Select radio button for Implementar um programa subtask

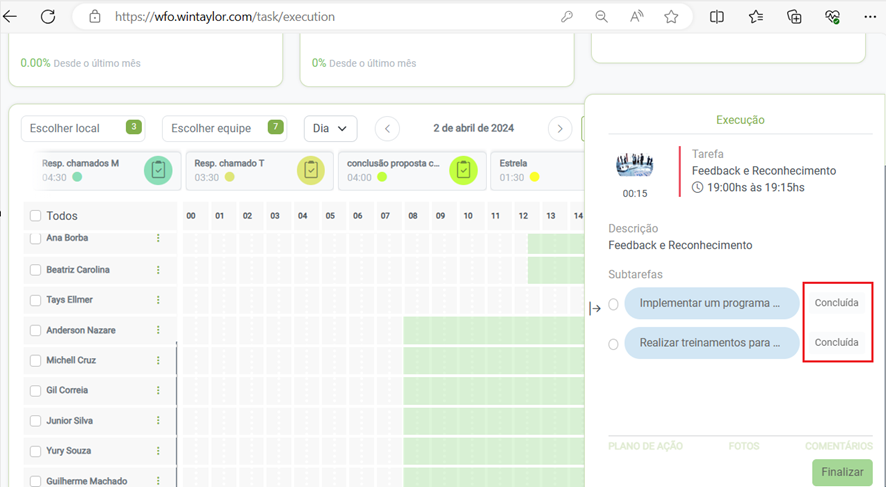tap(614, 304)
